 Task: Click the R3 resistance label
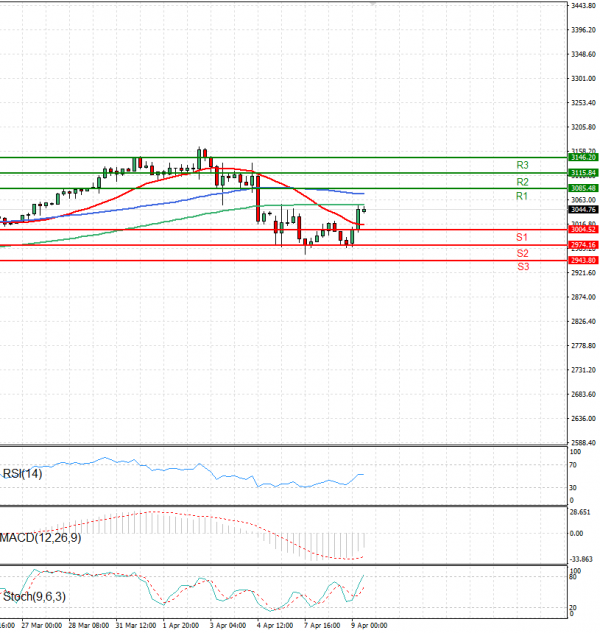pos(522,164)
